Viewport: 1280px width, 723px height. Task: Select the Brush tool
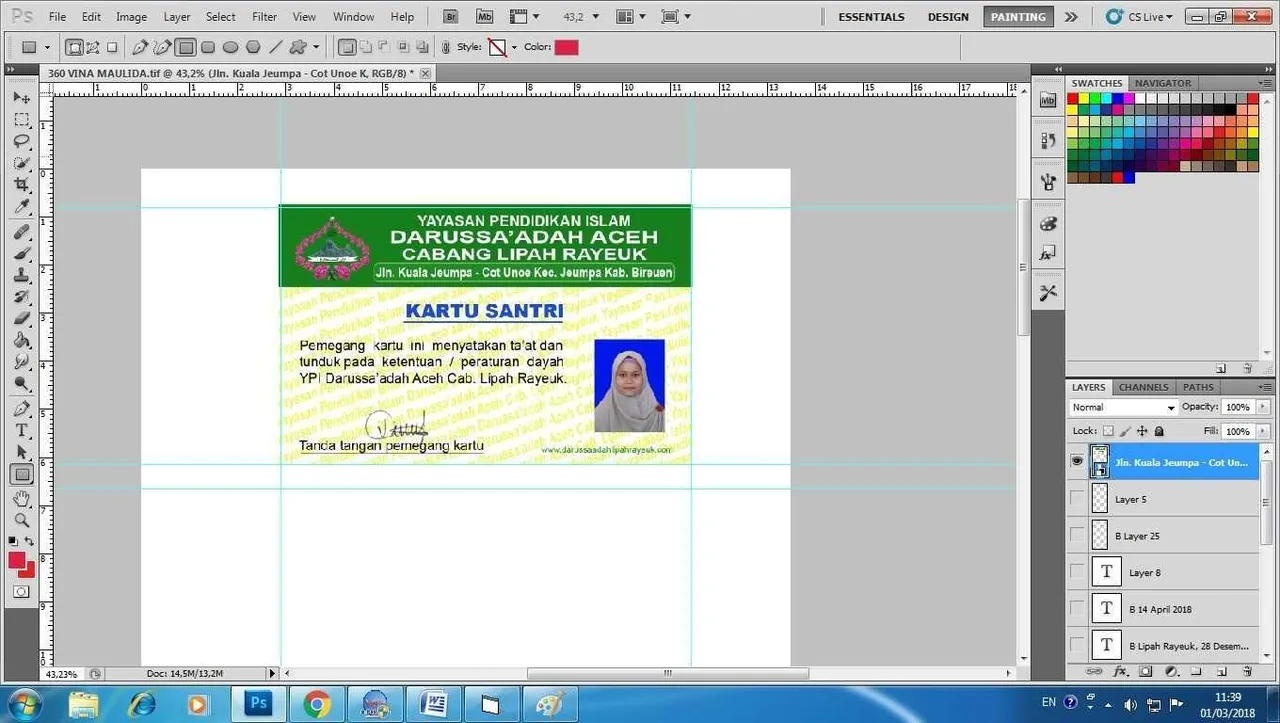click(22, 254)
